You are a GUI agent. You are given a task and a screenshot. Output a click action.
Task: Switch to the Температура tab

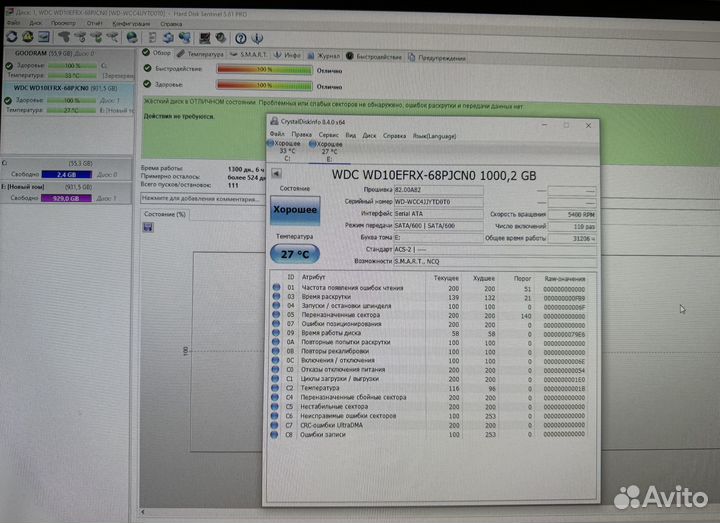[201, 54]
